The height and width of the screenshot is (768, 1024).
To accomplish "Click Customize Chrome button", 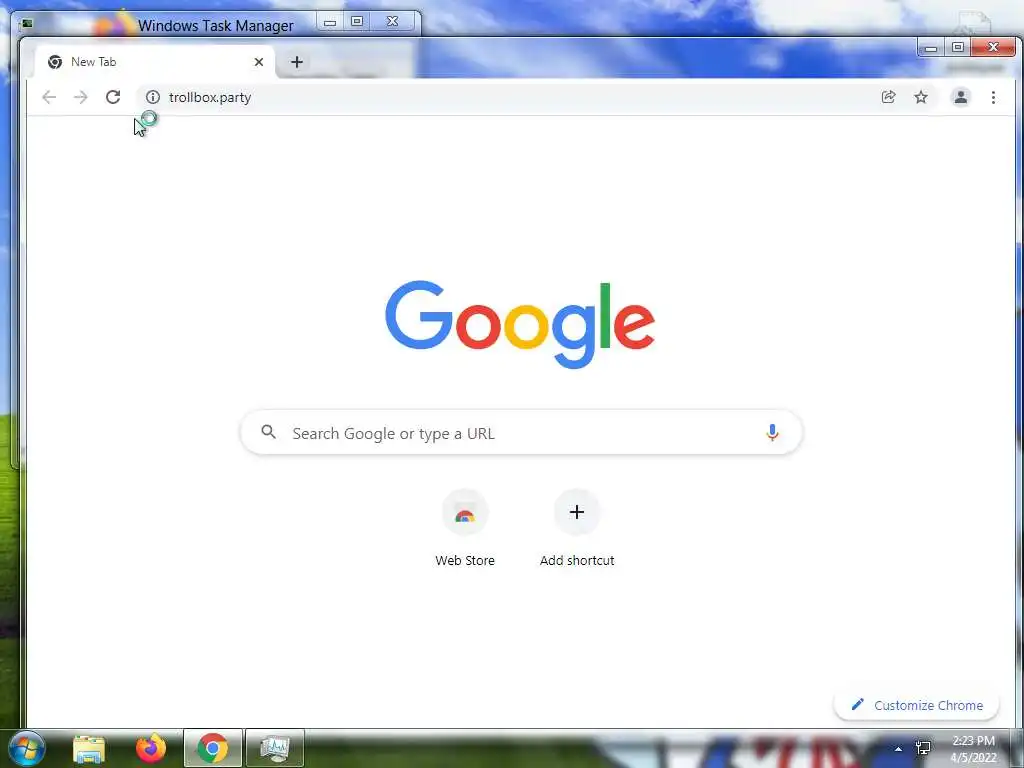I will (917, 705).
